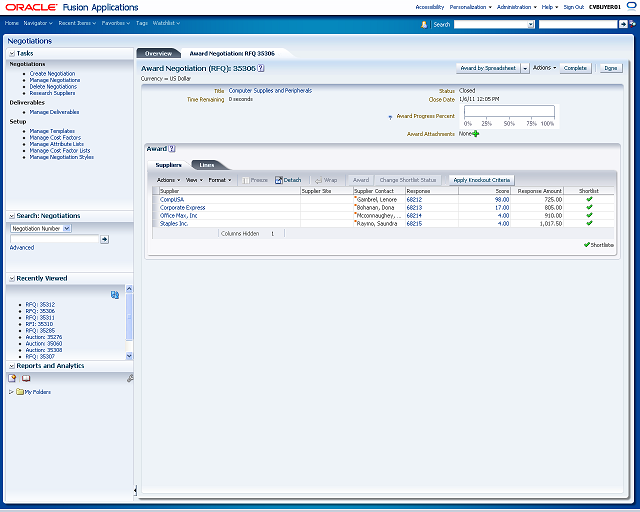Click the Recently Viewed scrollbar down arrow
Screen dimensions: 640x512
point(129,356)
